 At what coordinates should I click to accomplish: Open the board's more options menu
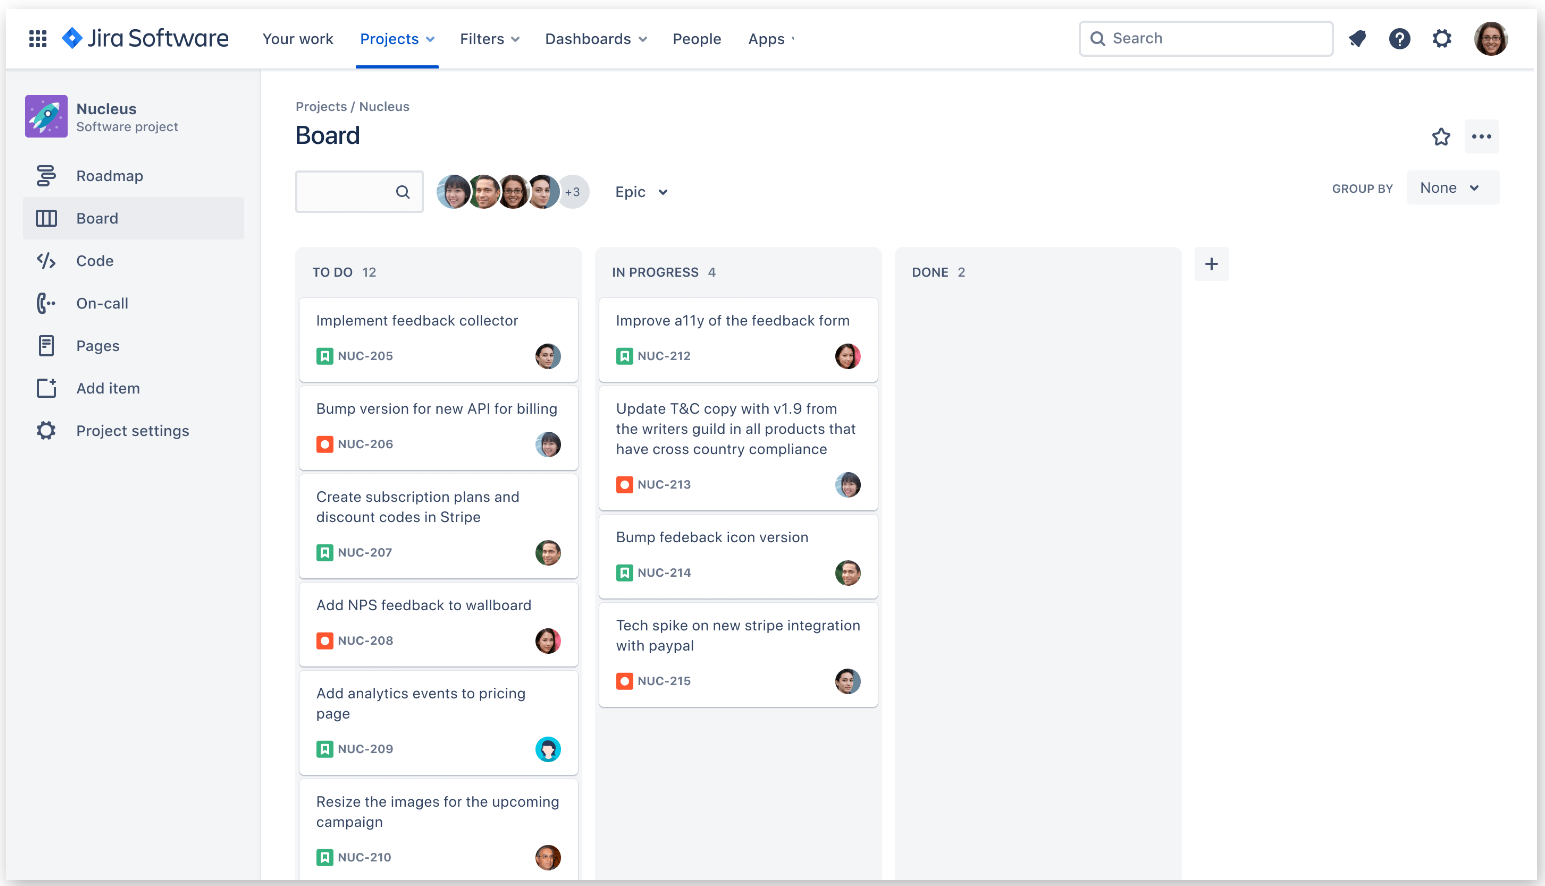coord(1481,137)
